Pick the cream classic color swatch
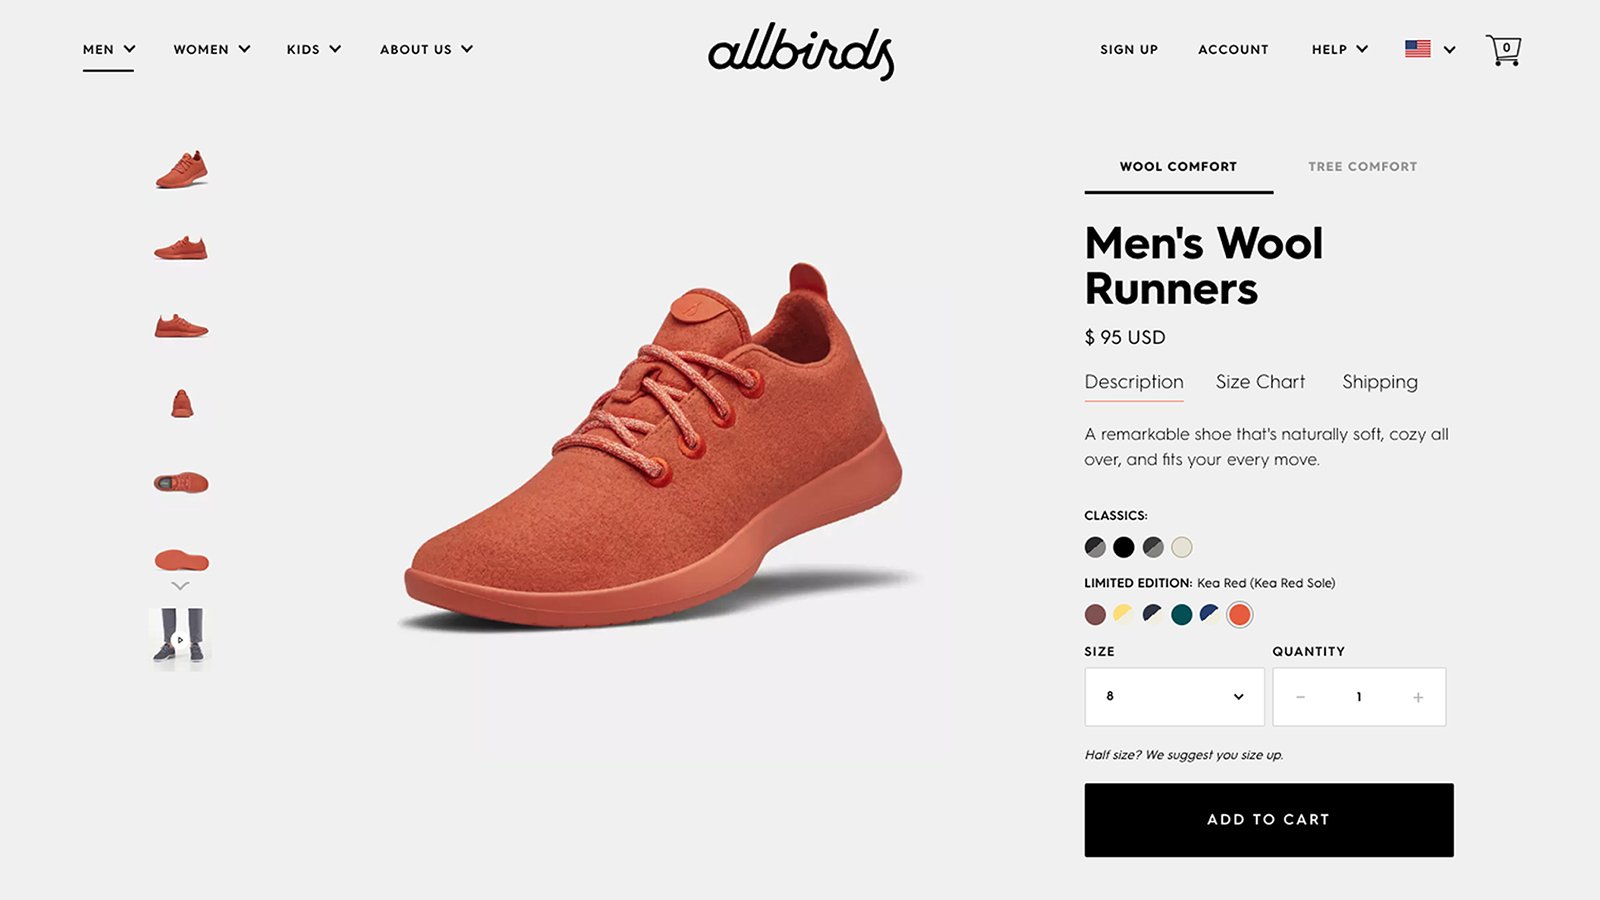Screen dimensions: 1600x900 click(x=1182, y=547)
